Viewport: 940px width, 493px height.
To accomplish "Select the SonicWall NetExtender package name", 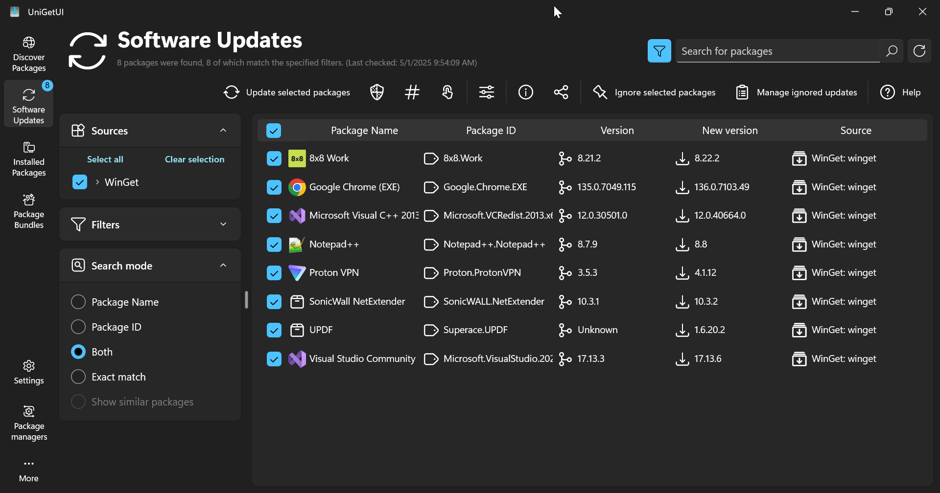I will pos(357,301).
